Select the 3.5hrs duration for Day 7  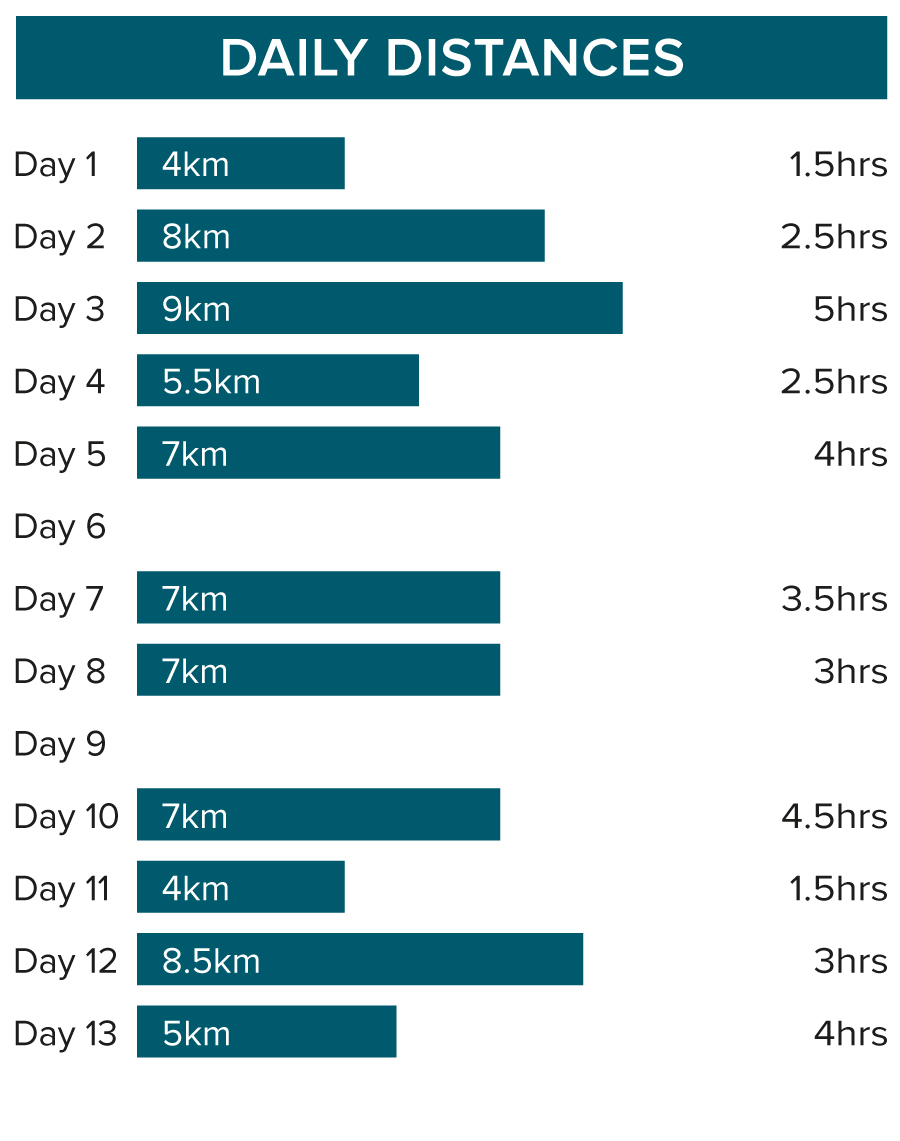pyautogui.click(x=834, y=599)
